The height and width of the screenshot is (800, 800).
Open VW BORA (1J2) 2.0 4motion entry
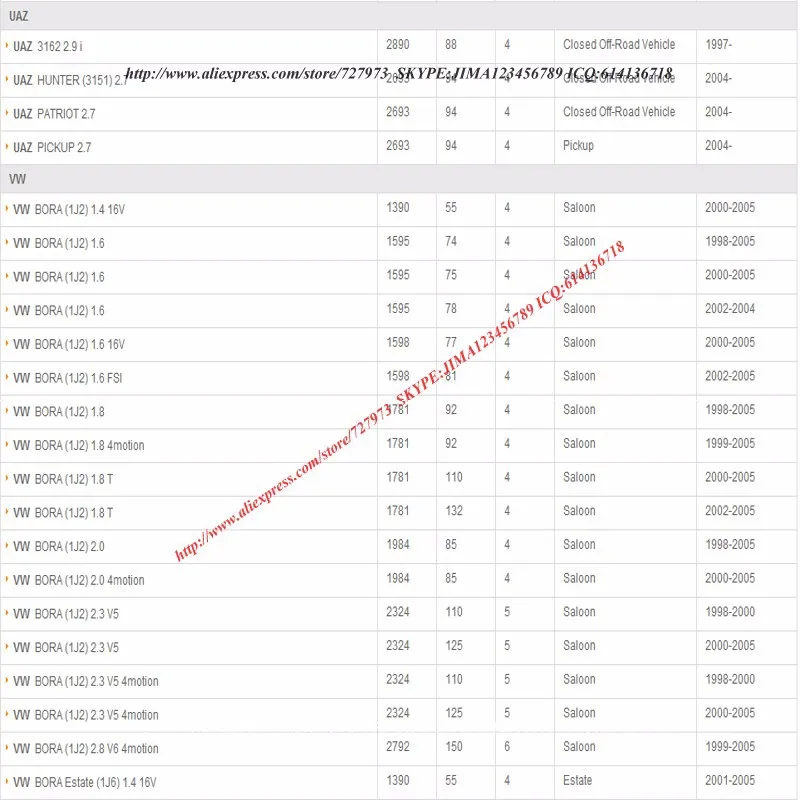coord(79,580)
